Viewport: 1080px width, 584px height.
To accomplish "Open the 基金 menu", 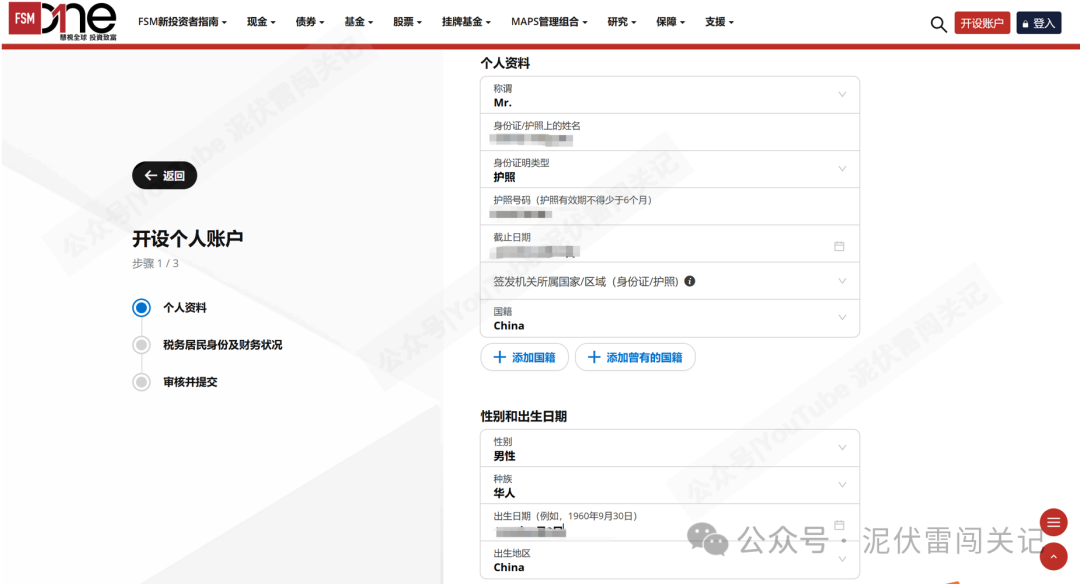I will click(358, 22).
